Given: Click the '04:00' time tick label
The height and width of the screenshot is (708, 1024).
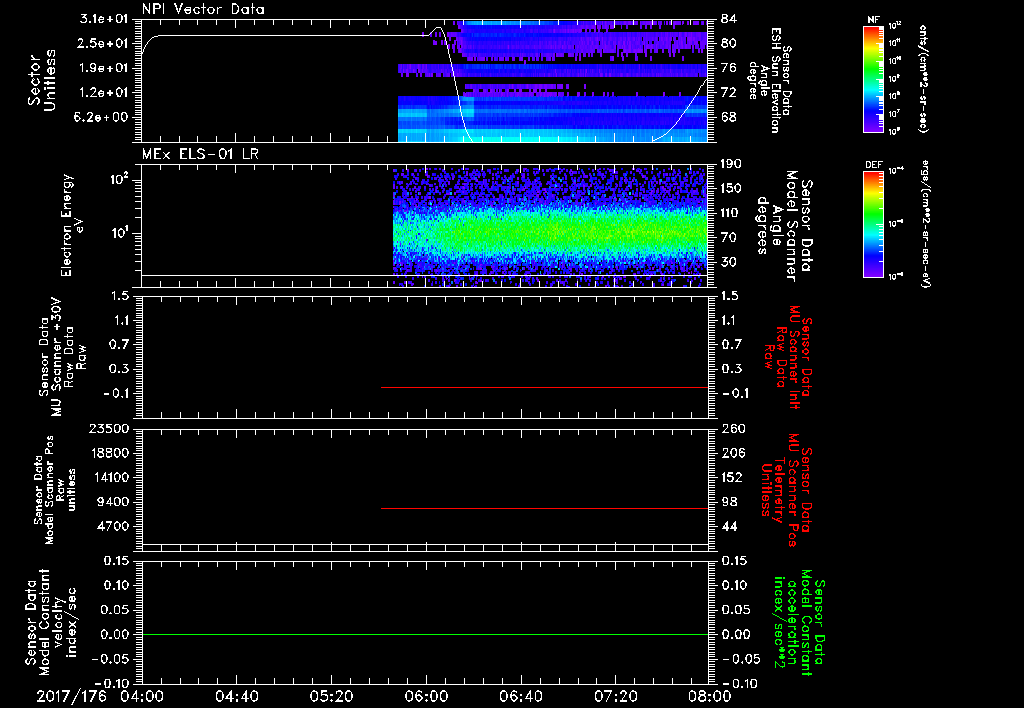Looking at the screenshot, I should (x=142, y=696).
